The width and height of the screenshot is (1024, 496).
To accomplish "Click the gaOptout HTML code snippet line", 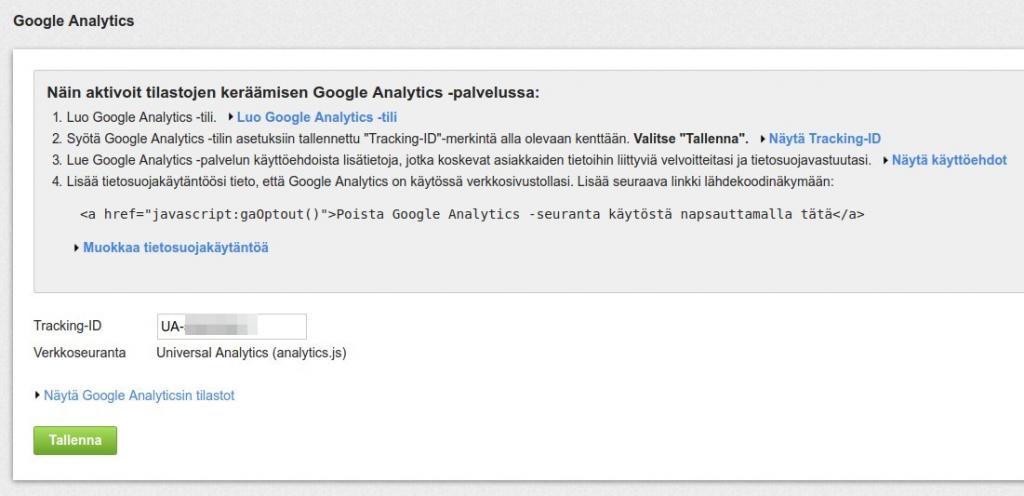I will 472,214.
